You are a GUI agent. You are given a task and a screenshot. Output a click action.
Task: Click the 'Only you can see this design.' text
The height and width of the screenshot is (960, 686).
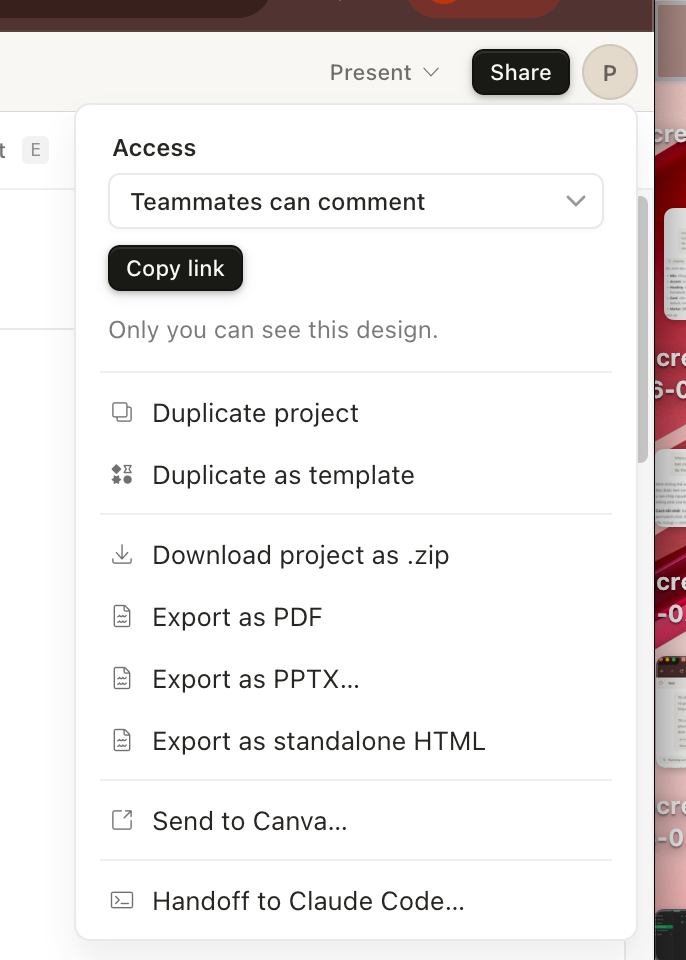point(273,330)
